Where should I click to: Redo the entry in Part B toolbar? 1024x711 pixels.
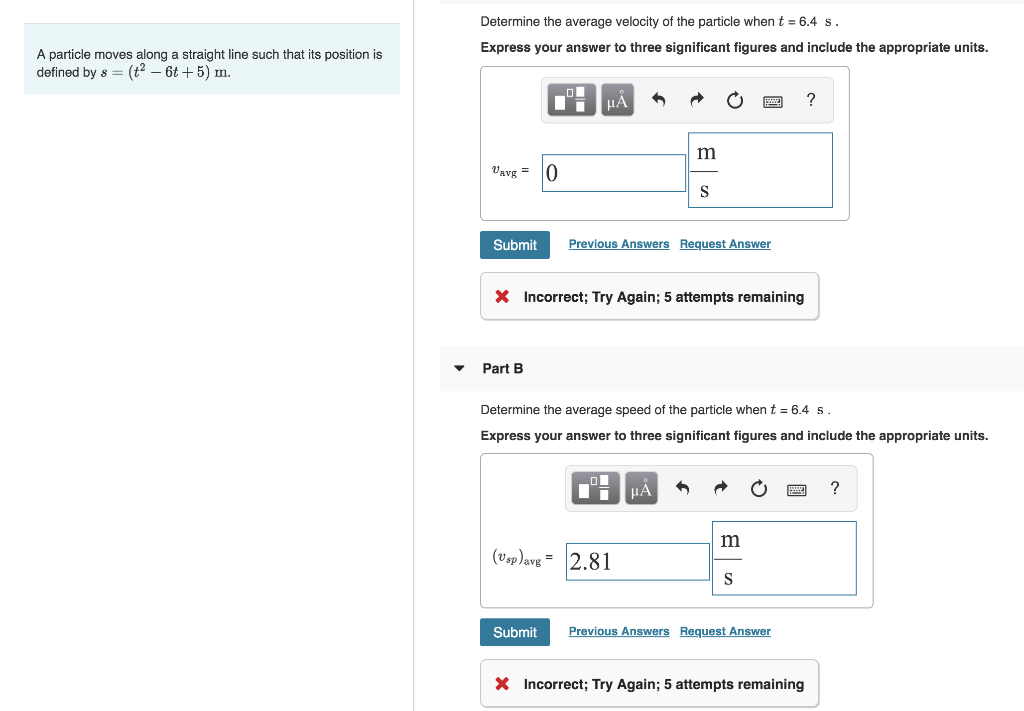click(721, 488)
